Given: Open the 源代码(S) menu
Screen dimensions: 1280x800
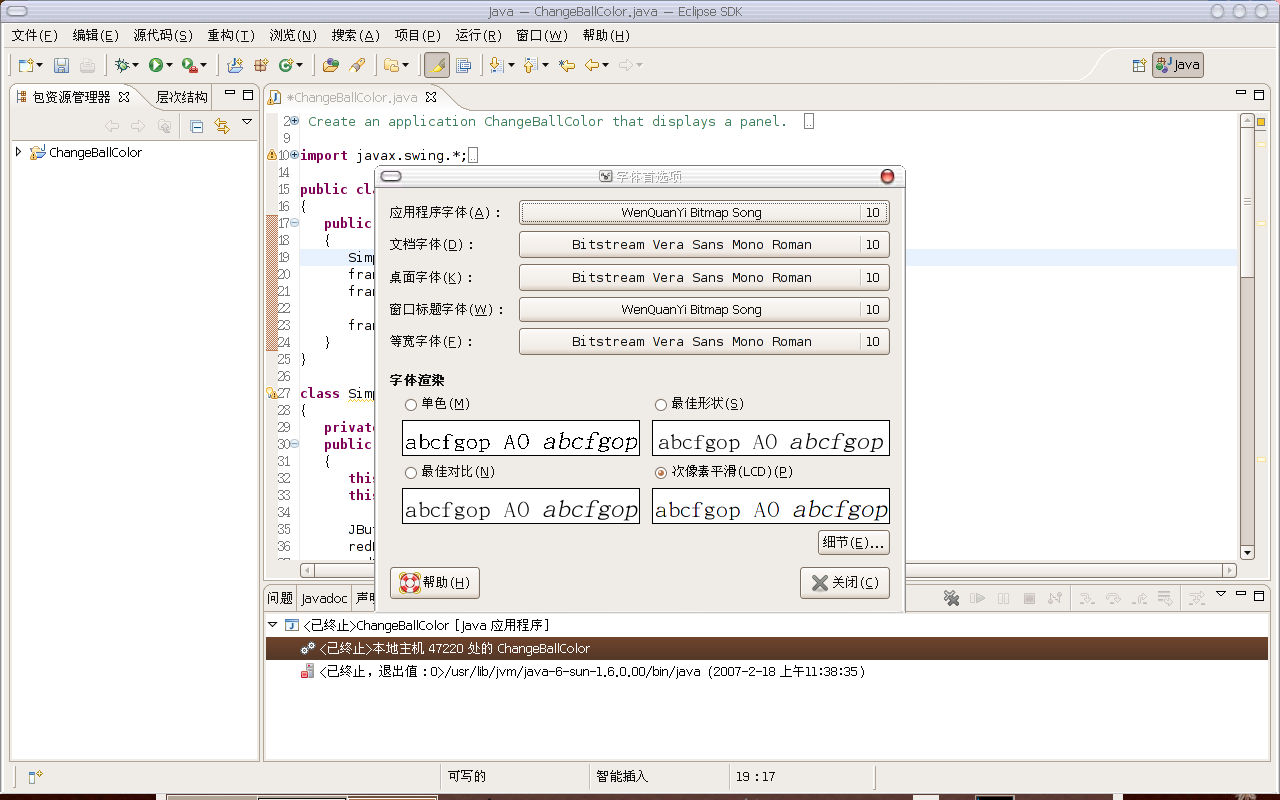Looking at the screenshot, I should point(163,35).
